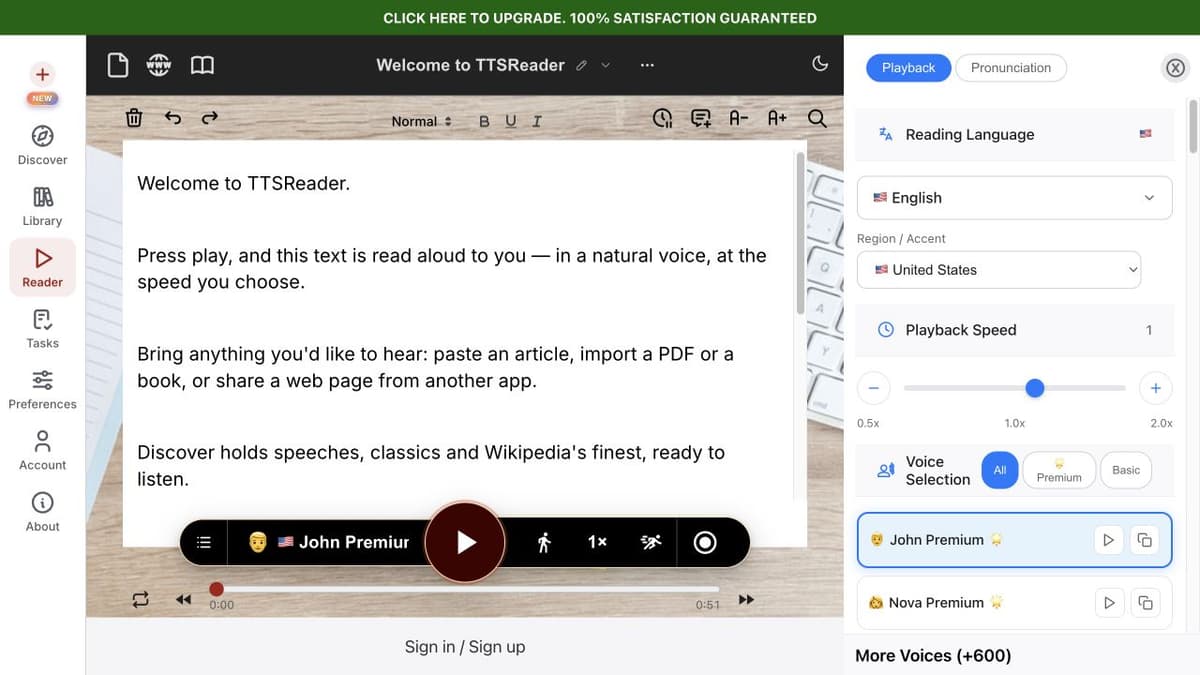
Task: Close the settings panel with X
Action: (x=1175, y=68)
